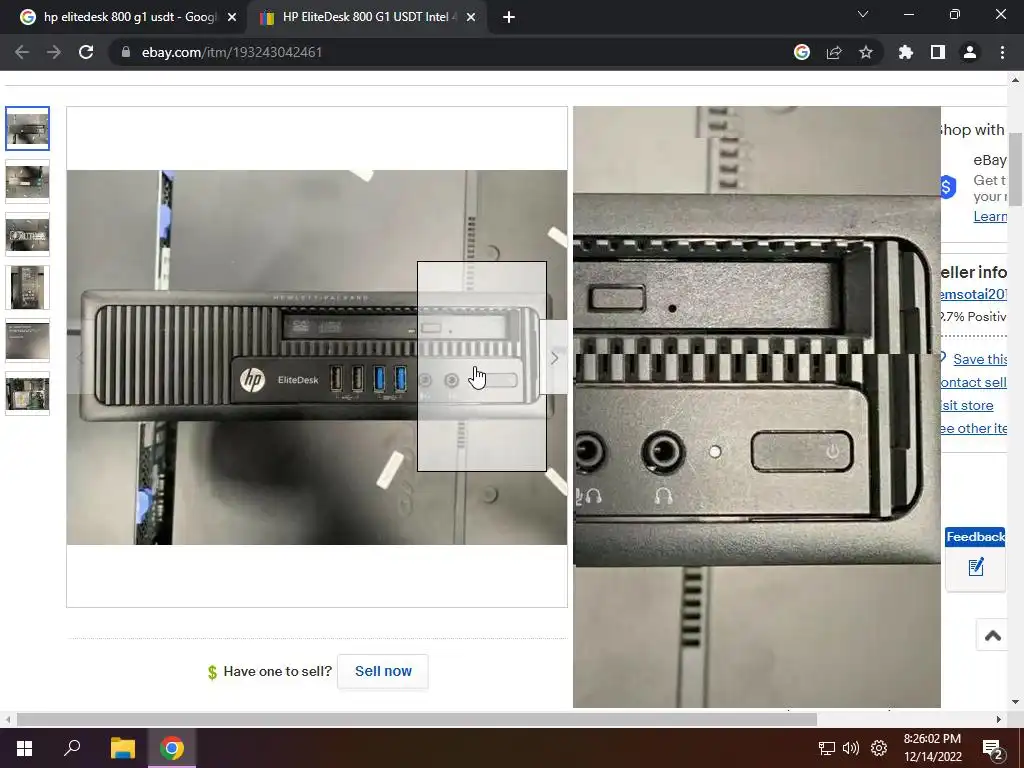Click the Sell now button
Image resolution: width=1024 pixels, height=768 pixels.
pyautogui.click(x=383, y=671)
